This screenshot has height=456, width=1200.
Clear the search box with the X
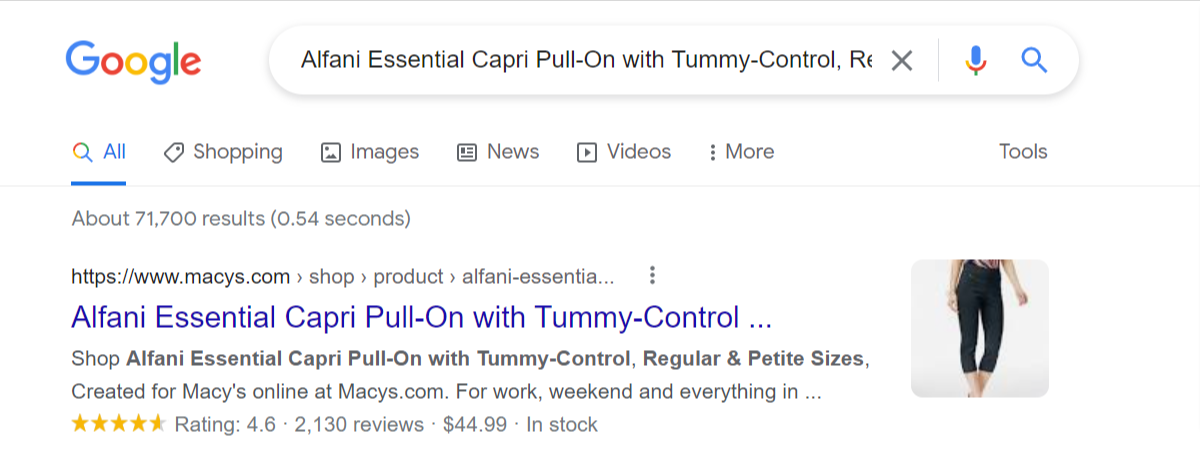pos(902,61)
